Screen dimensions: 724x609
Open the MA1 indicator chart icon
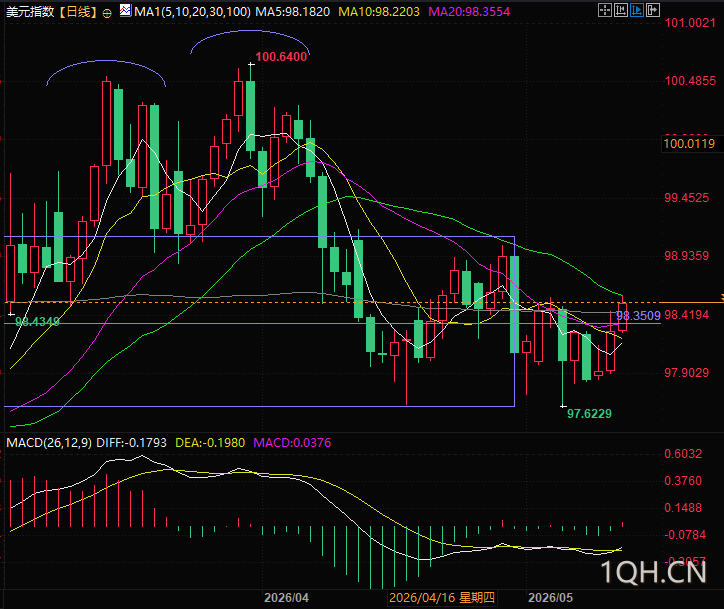point(125,10)
